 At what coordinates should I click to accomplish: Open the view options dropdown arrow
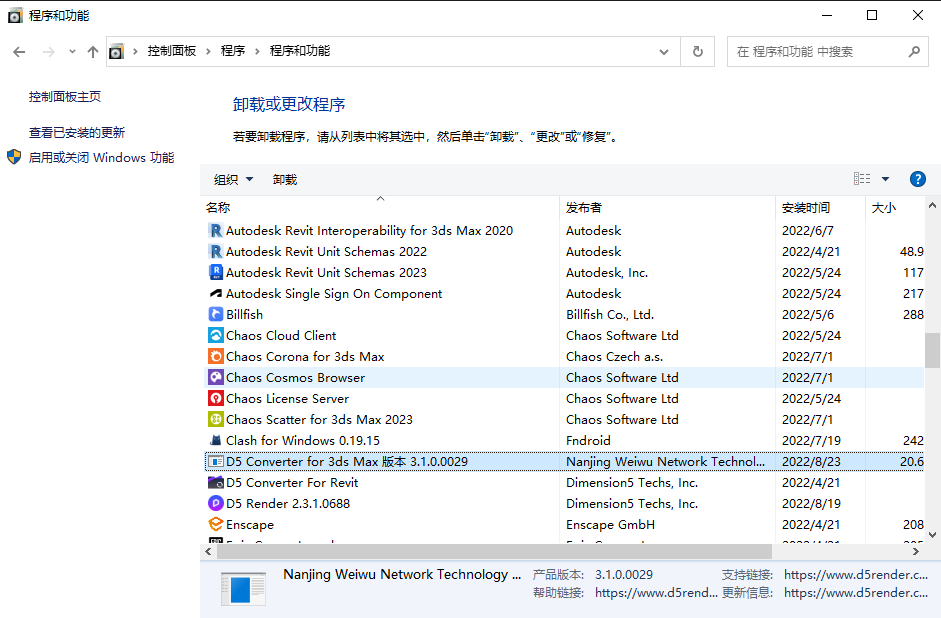click(x=885, y=179)
